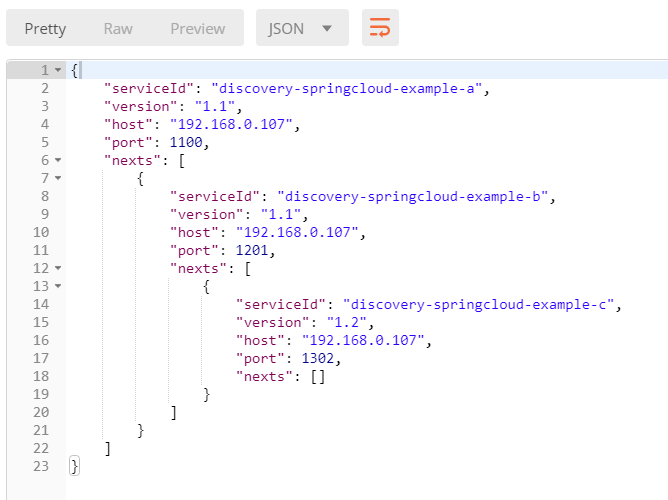Collapse the nexts array on line 6

(58, 161)
